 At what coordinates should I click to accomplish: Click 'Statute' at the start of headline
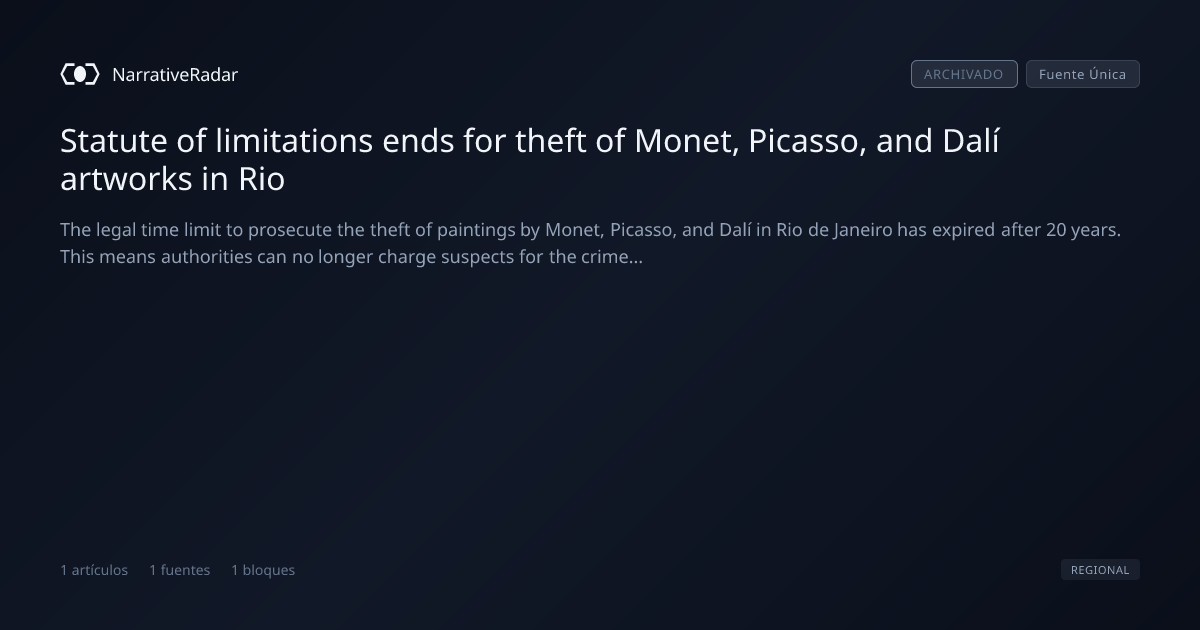pos(114,141)
